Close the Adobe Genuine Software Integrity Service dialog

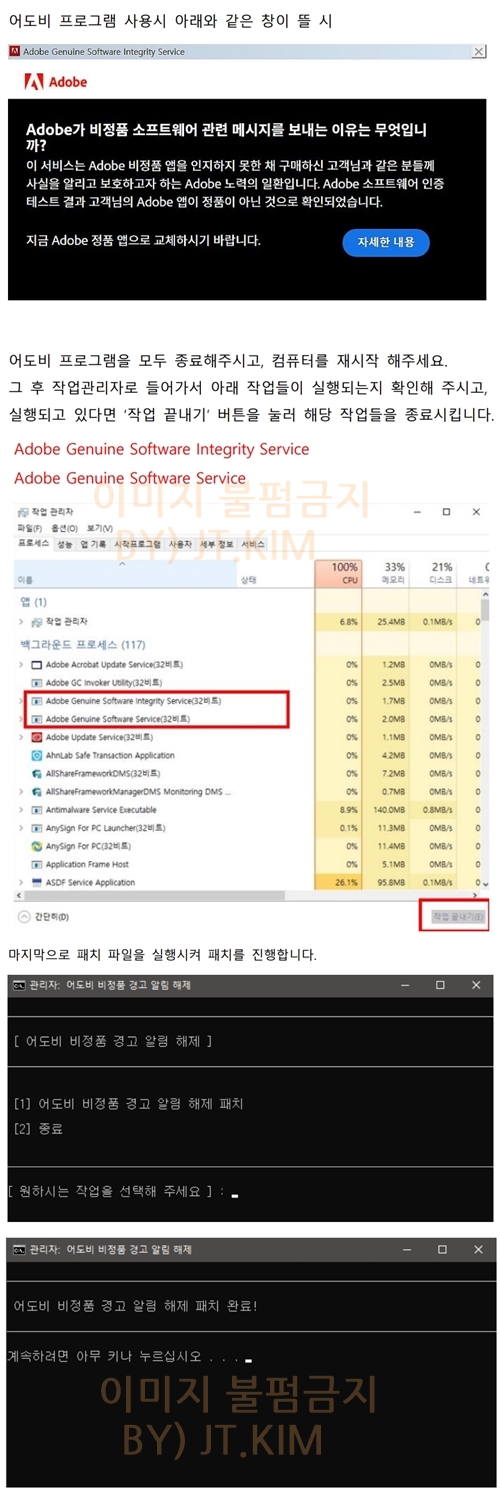(x=479, y=51)
